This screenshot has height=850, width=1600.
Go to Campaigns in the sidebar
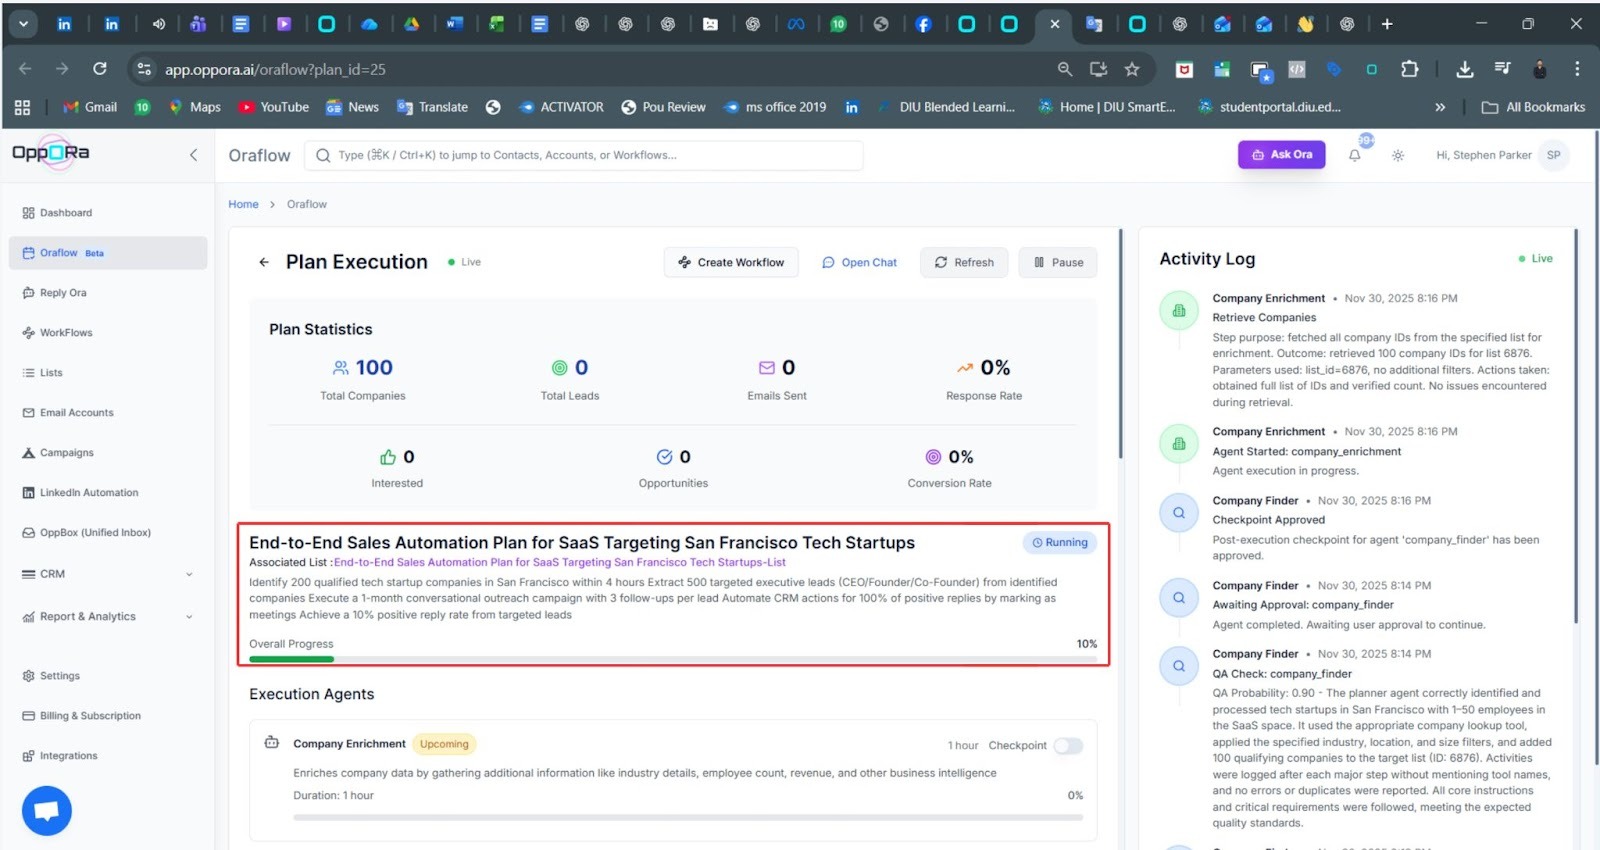66,453
